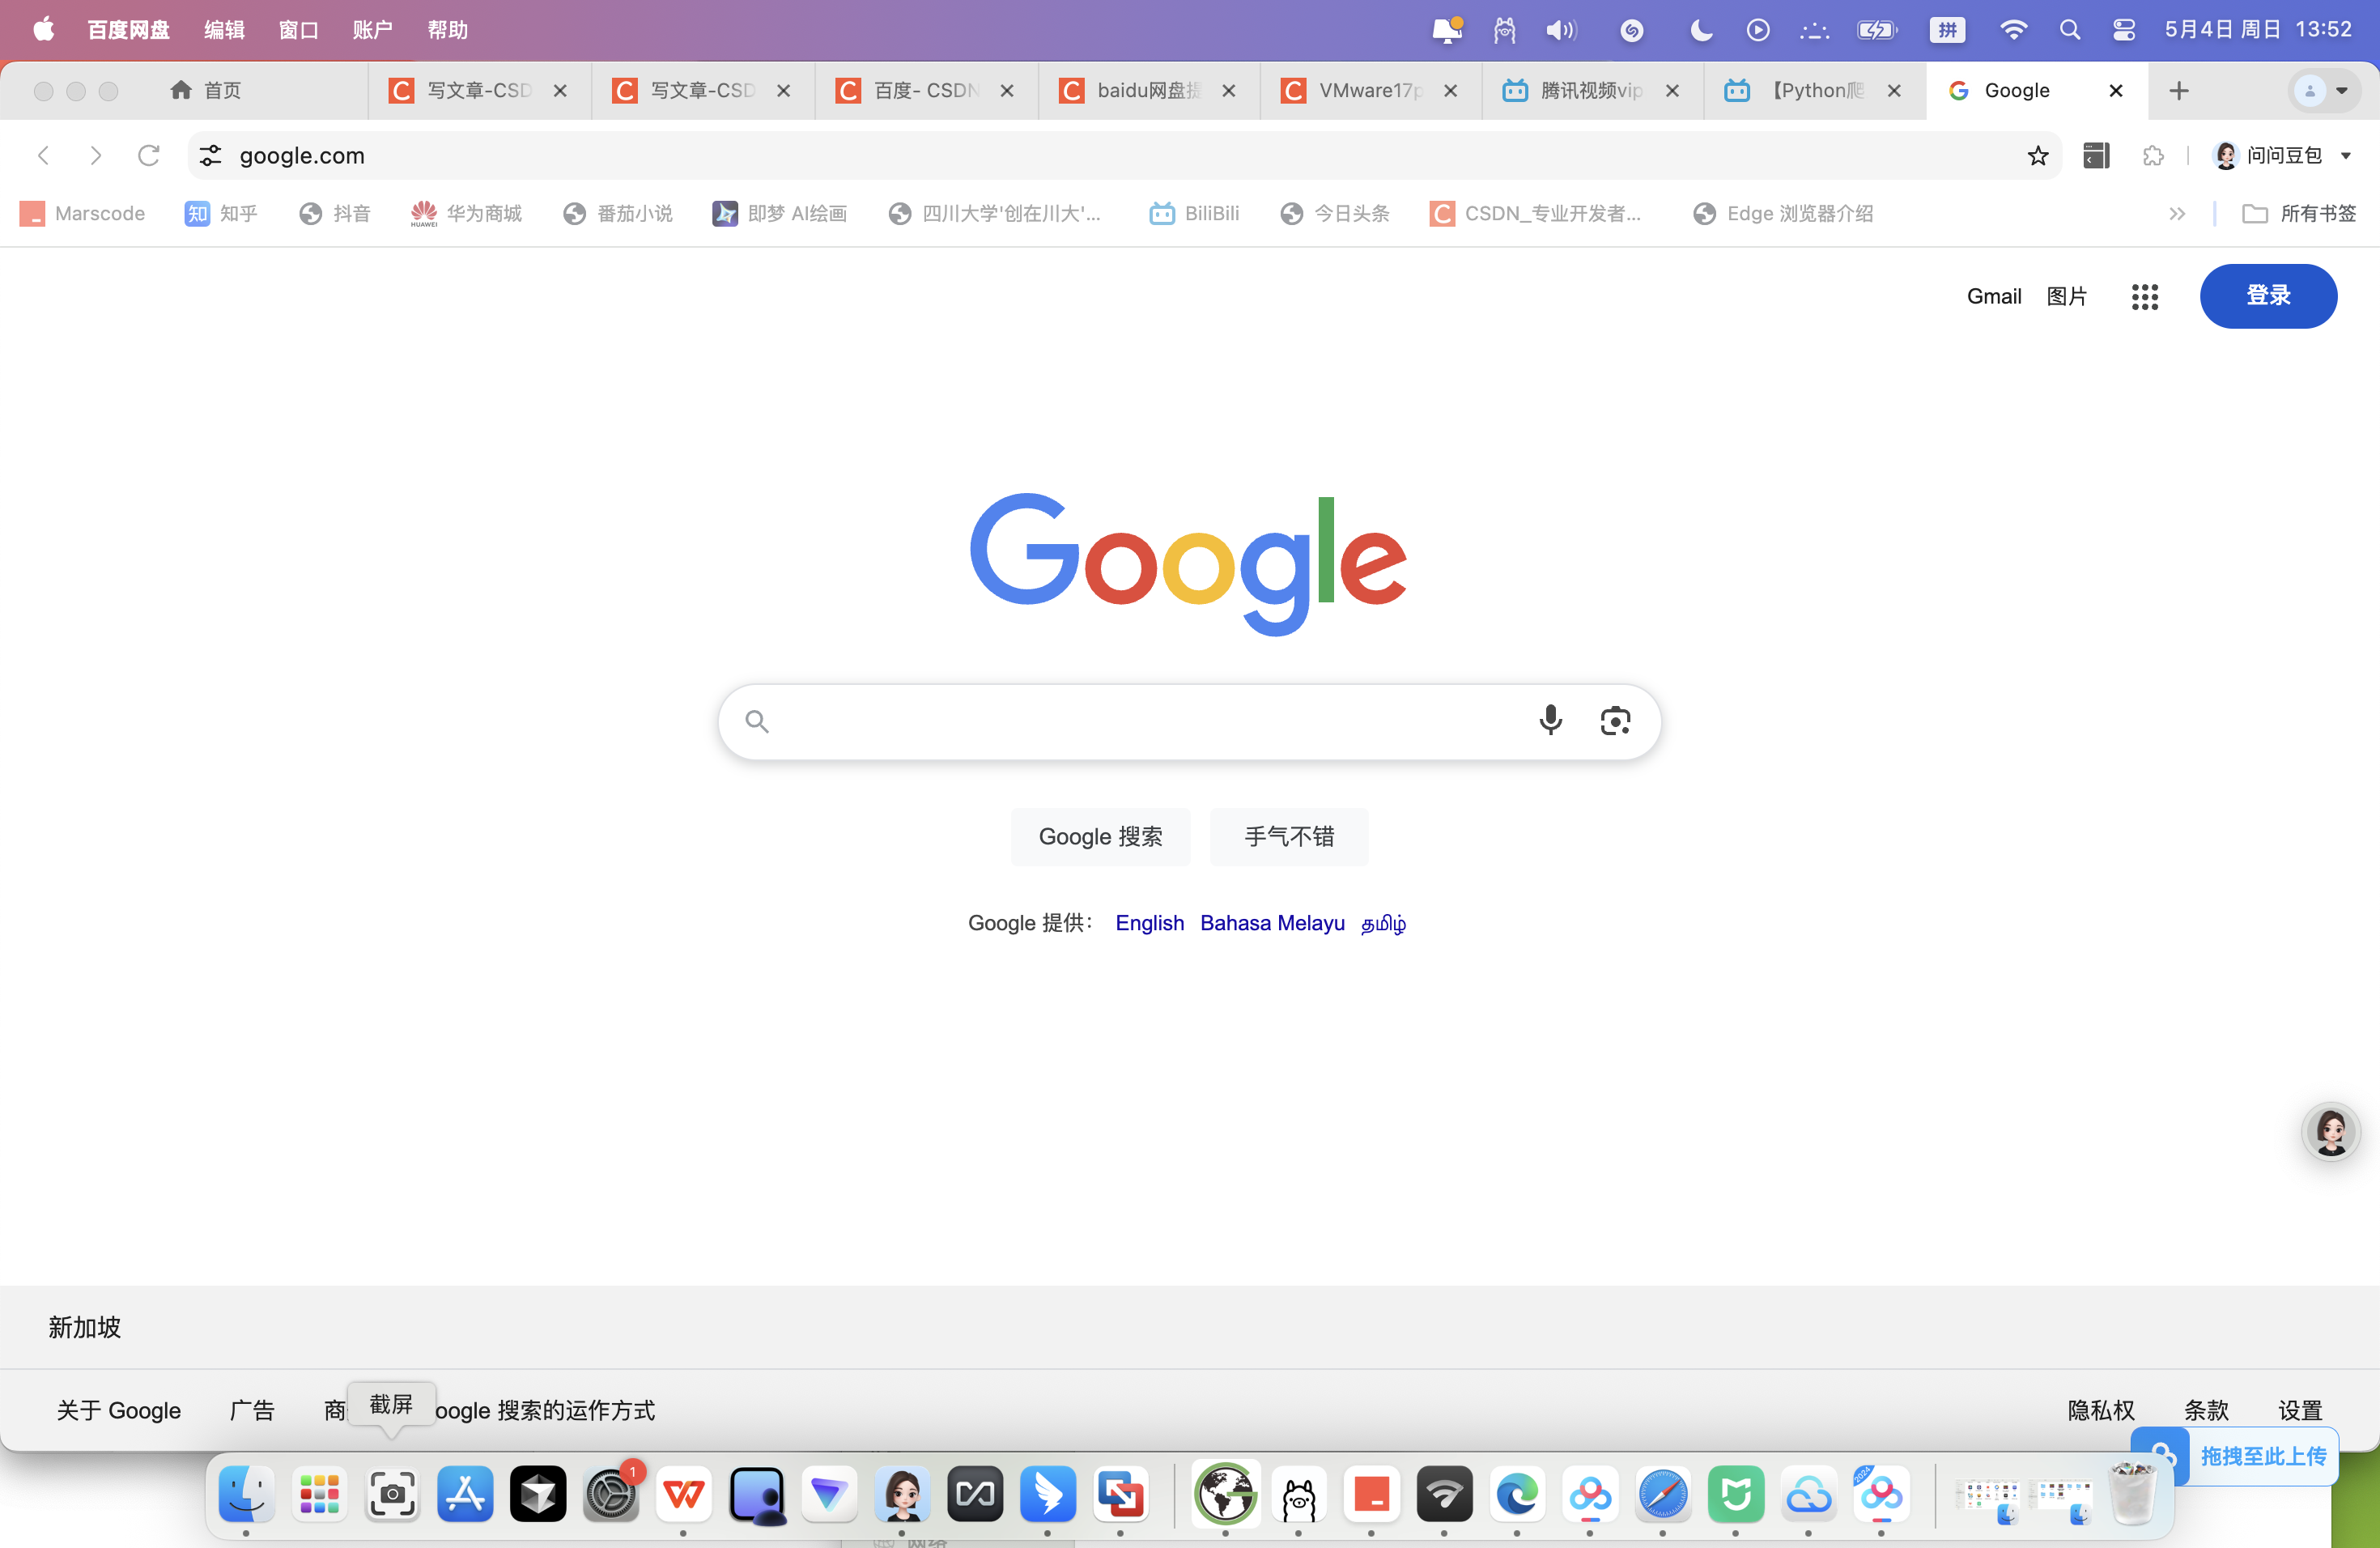
Task: Click the reload page icon
Action: tap(148, 156)
